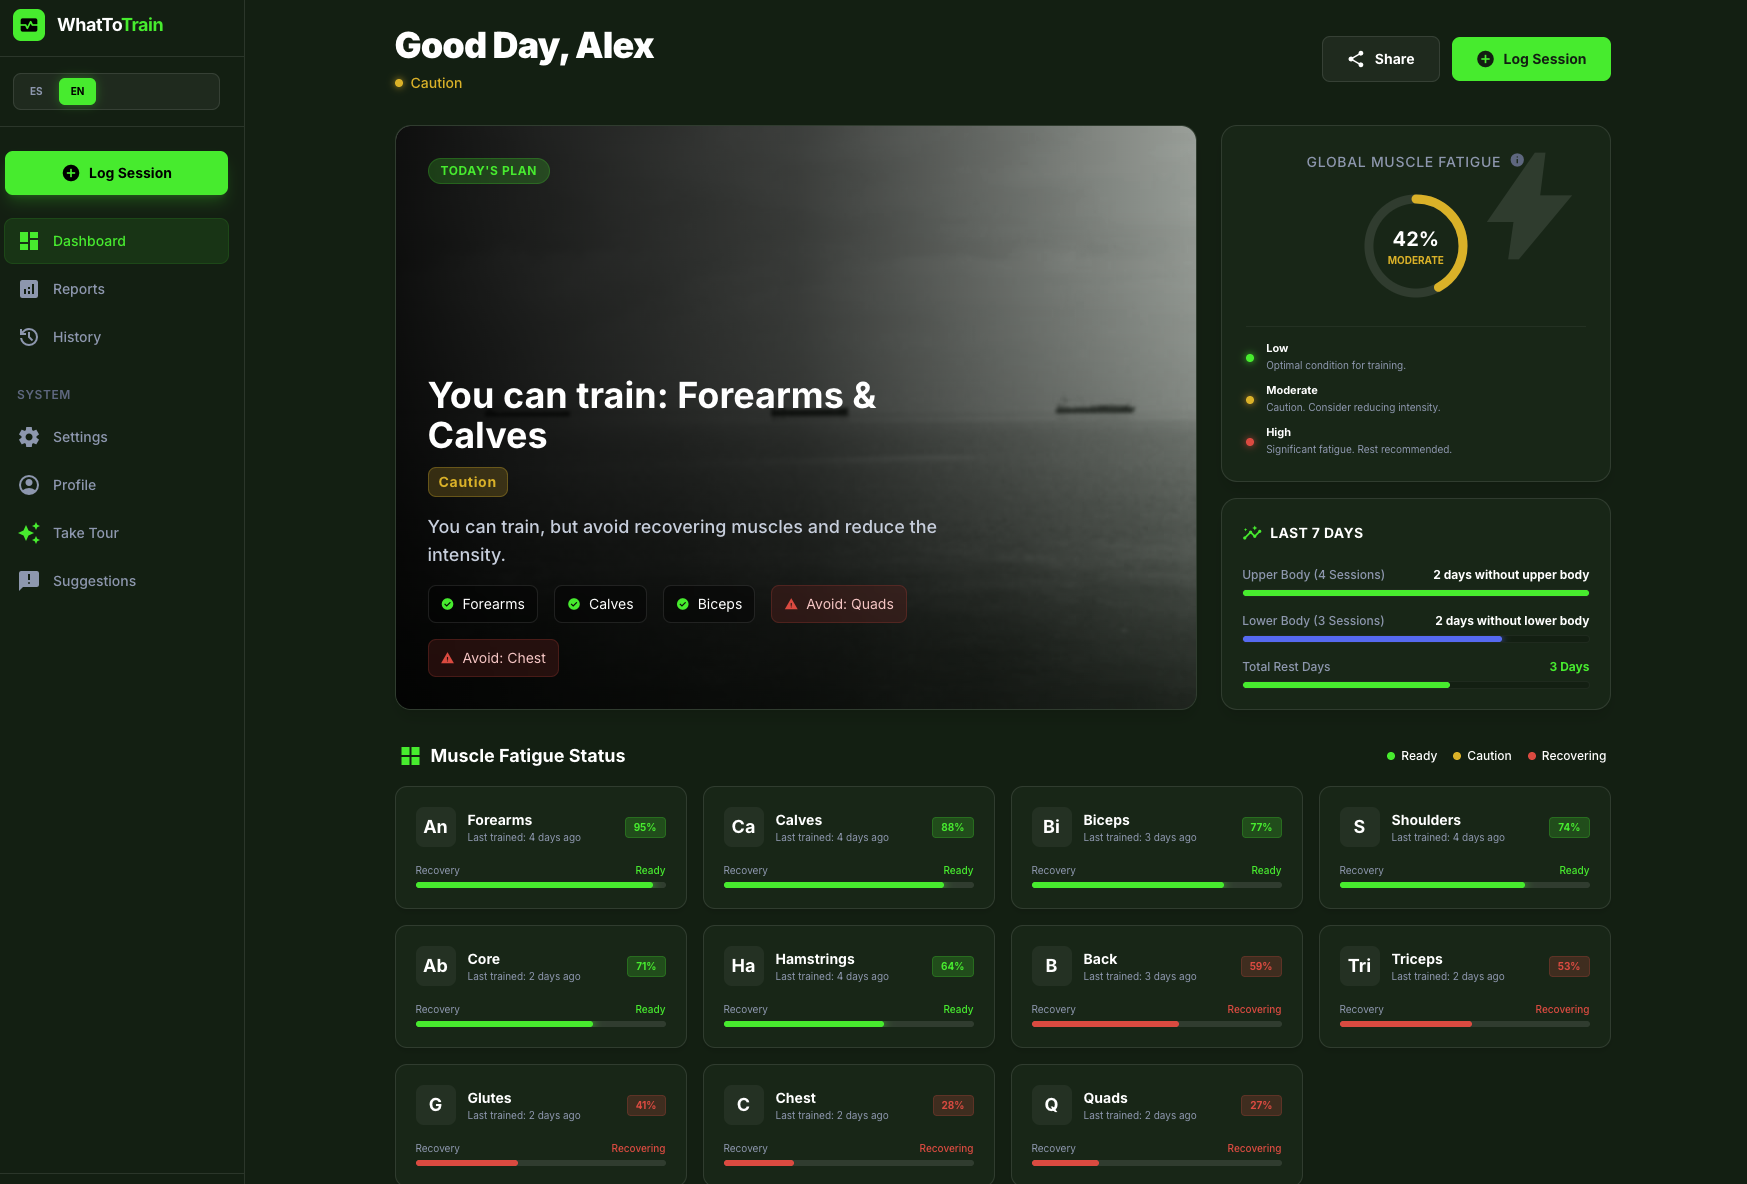Click the share icon in Share button
This screenshot has width=1747, height=1184.
pos(1356,59)
